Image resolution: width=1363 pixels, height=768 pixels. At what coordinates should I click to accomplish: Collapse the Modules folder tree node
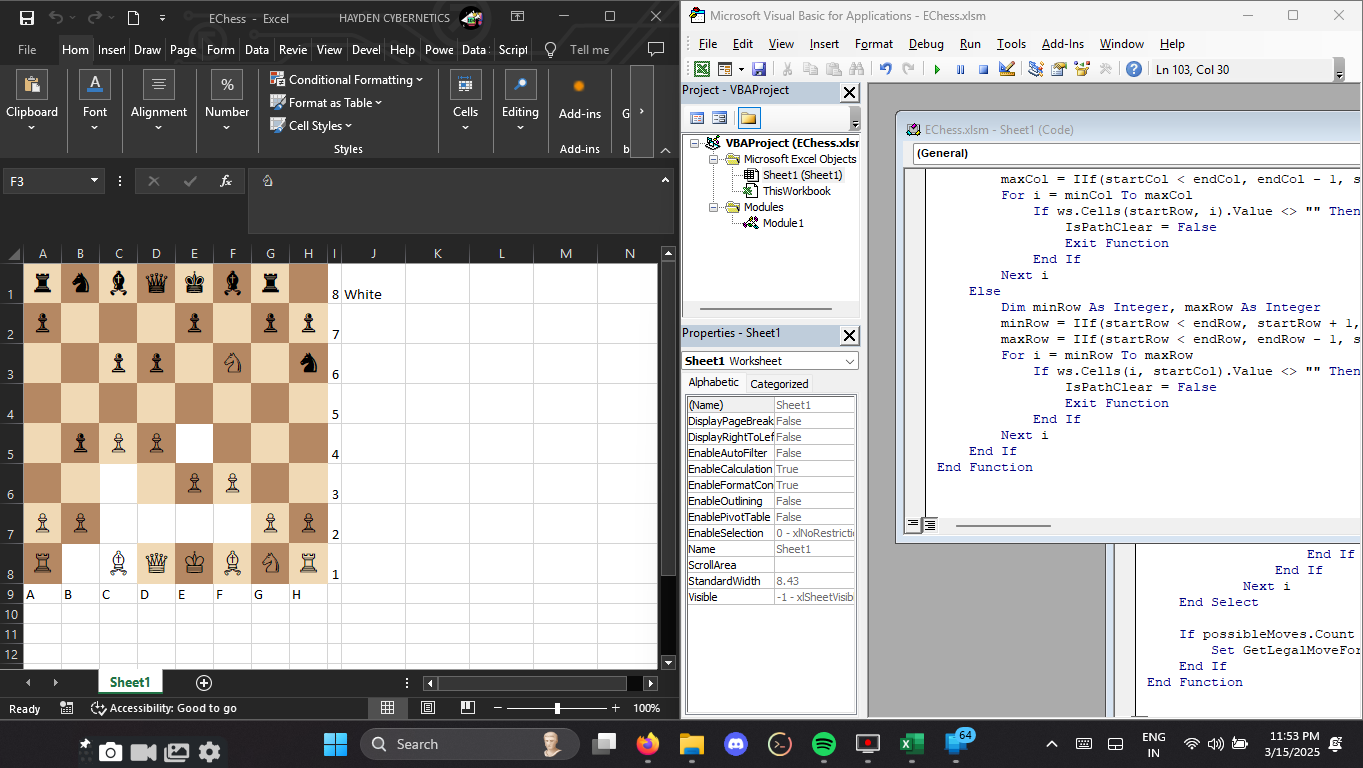[x=715, y=207]
